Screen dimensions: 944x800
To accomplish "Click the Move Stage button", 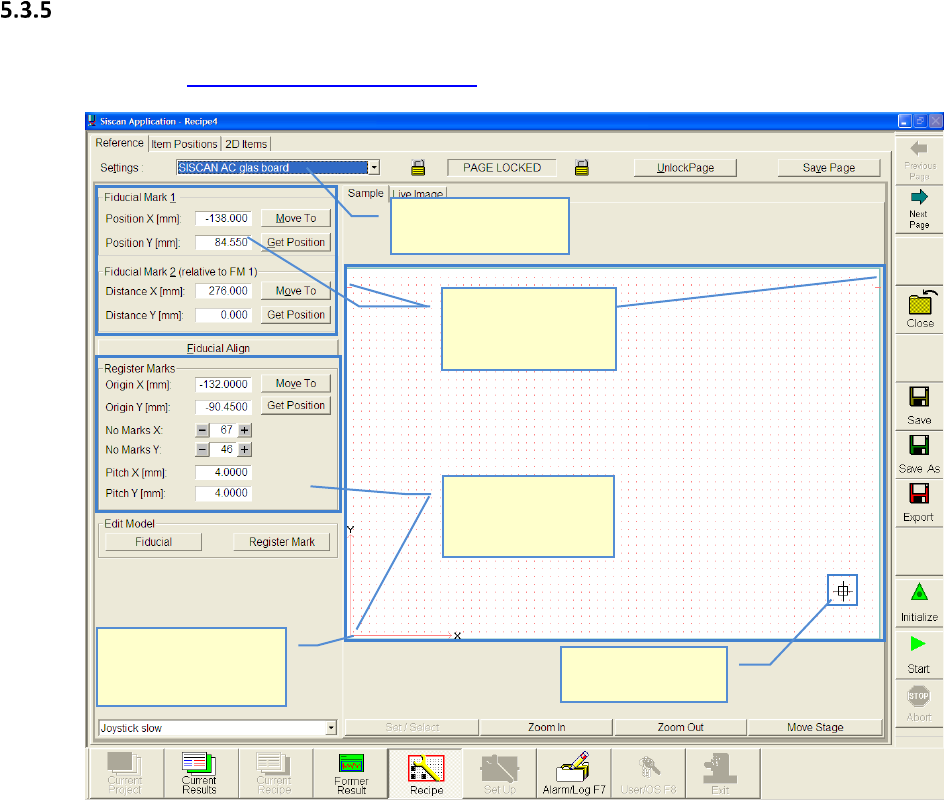I will click(x=815, y=727).
